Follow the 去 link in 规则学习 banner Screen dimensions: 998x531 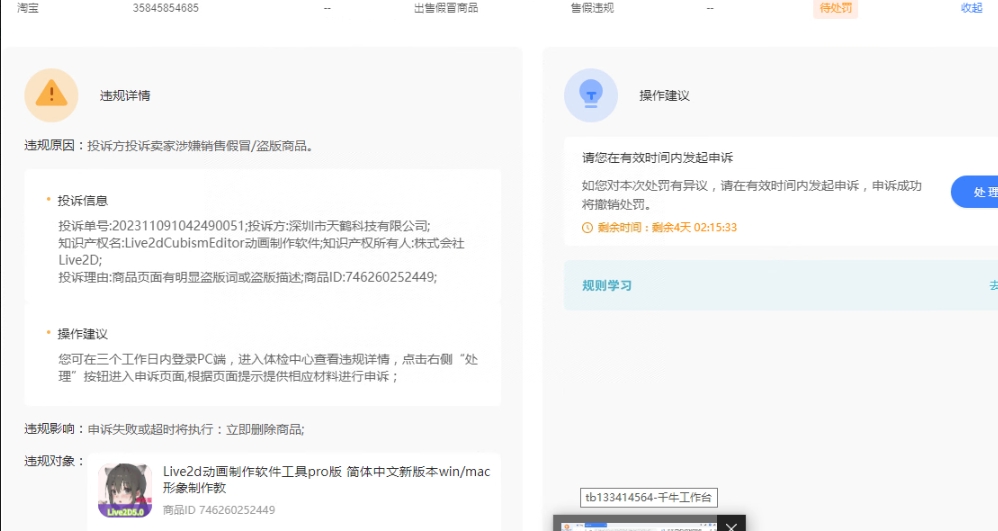point(992,286)
